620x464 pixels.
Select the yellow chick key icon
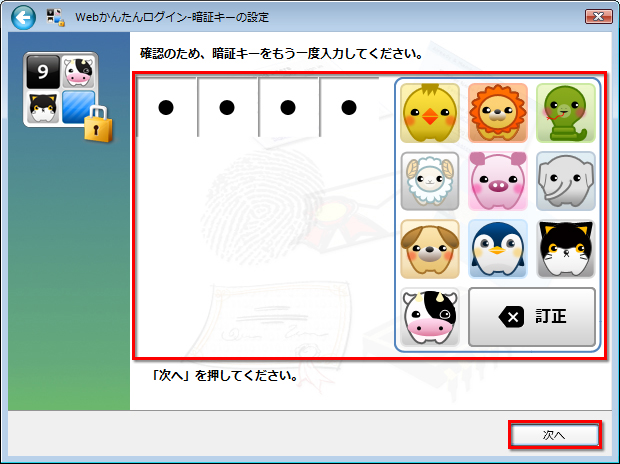click(x=430, y=113)
